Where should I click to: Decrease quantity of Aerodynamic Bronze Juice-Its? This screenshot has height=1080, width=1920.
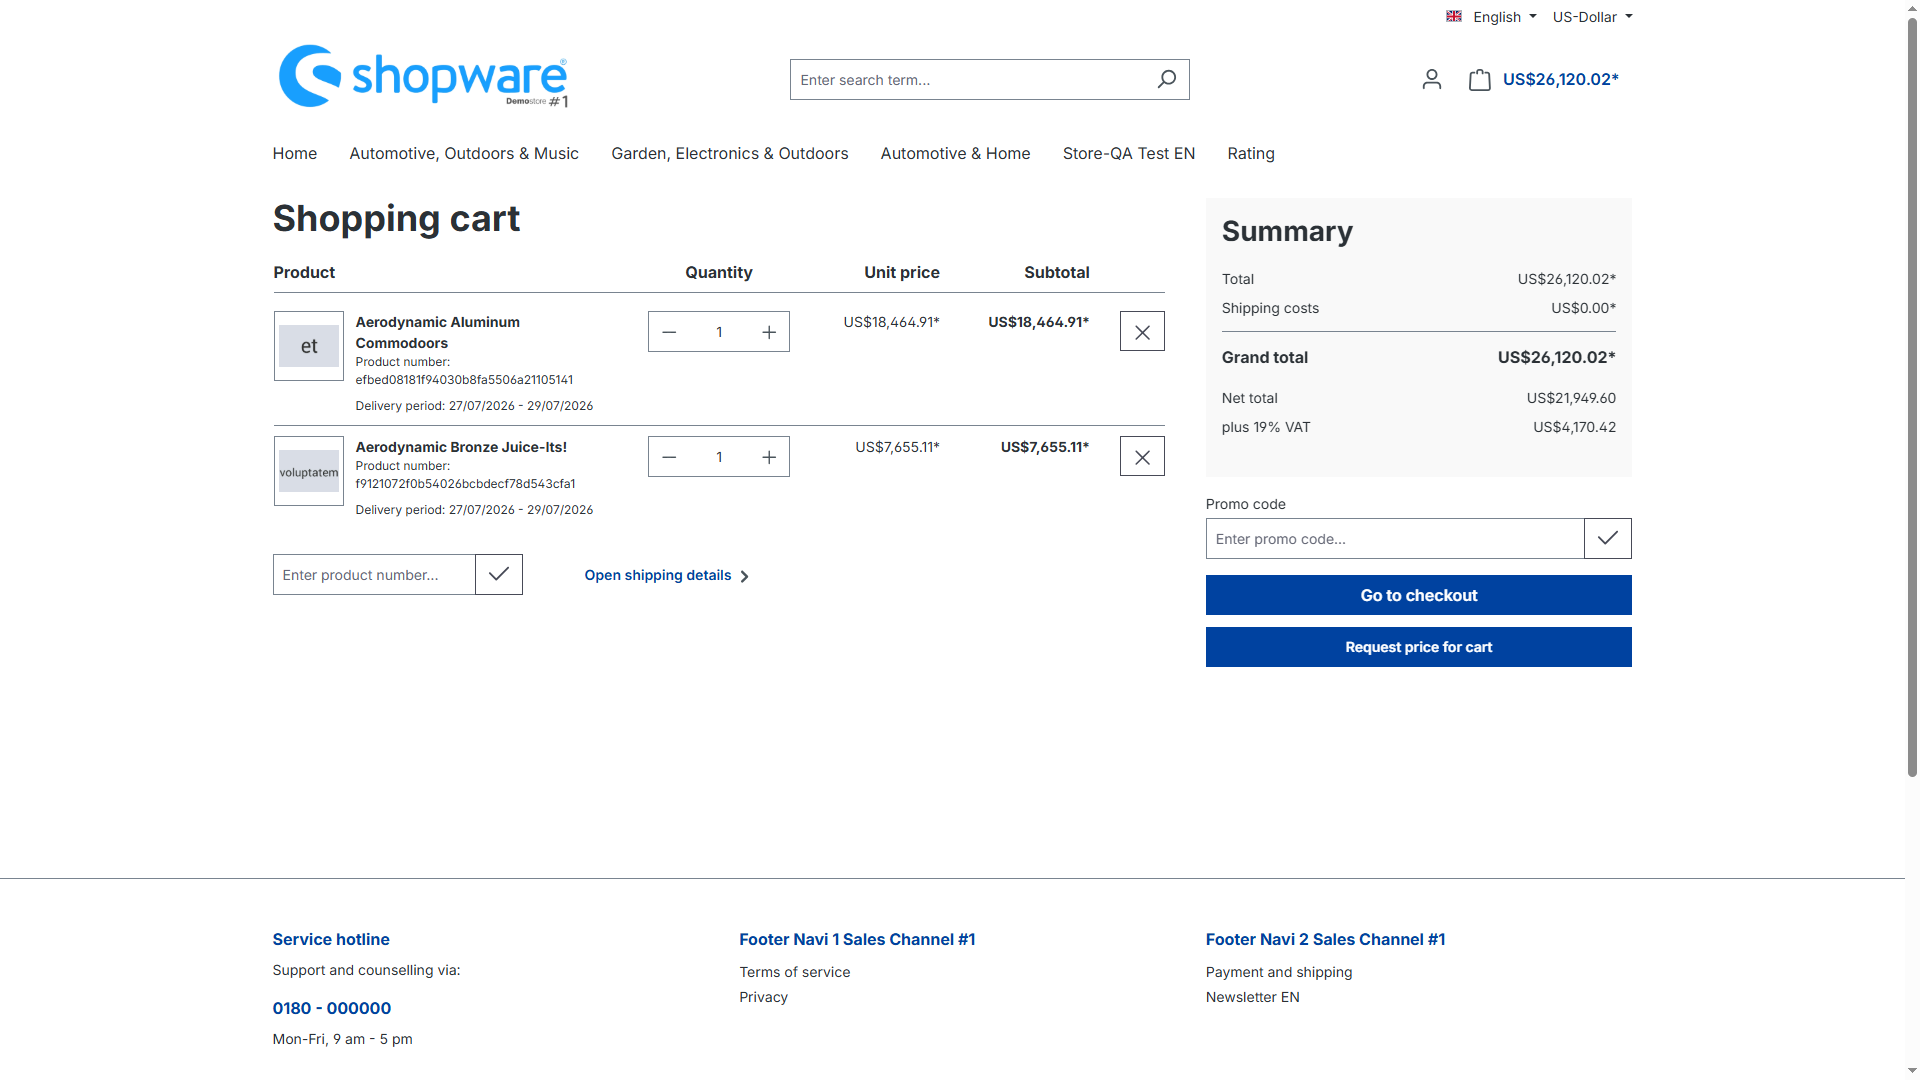tap(669, 457)
